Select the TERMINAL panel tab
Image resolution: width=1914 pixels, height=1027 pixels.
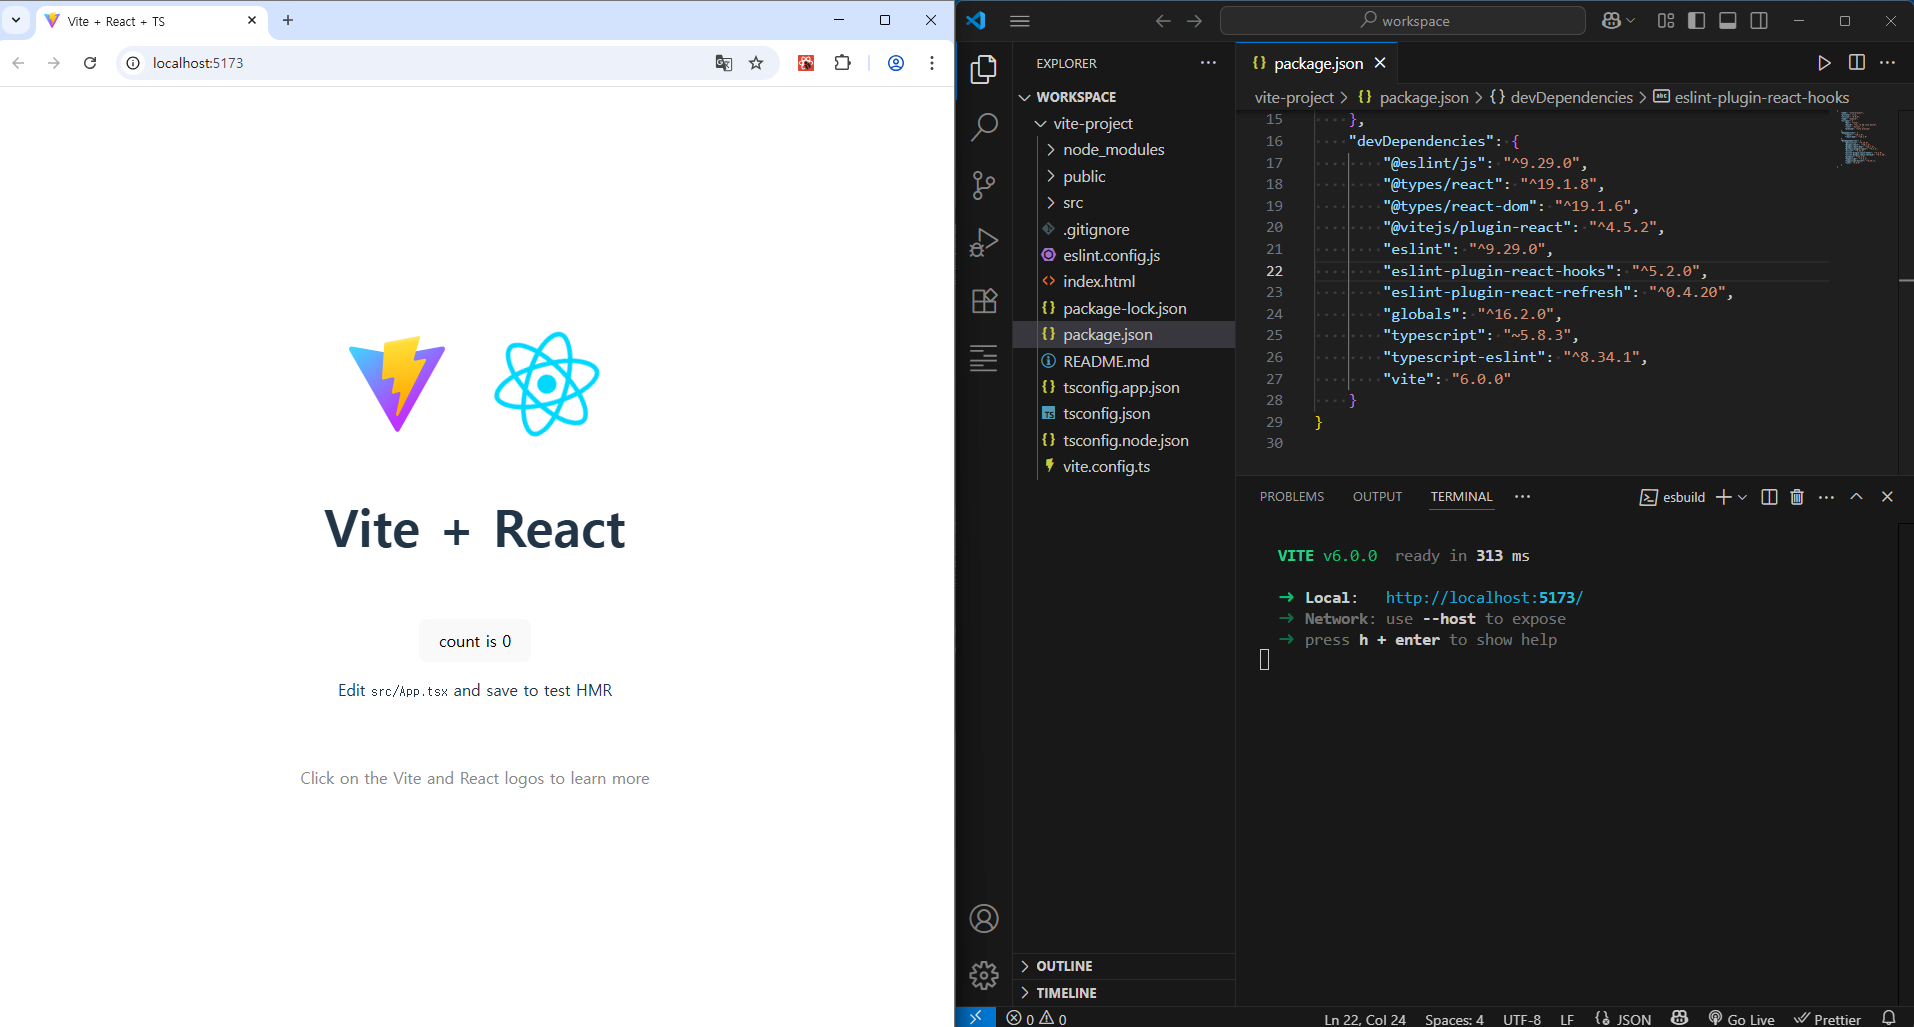(x=1461, y=497)
